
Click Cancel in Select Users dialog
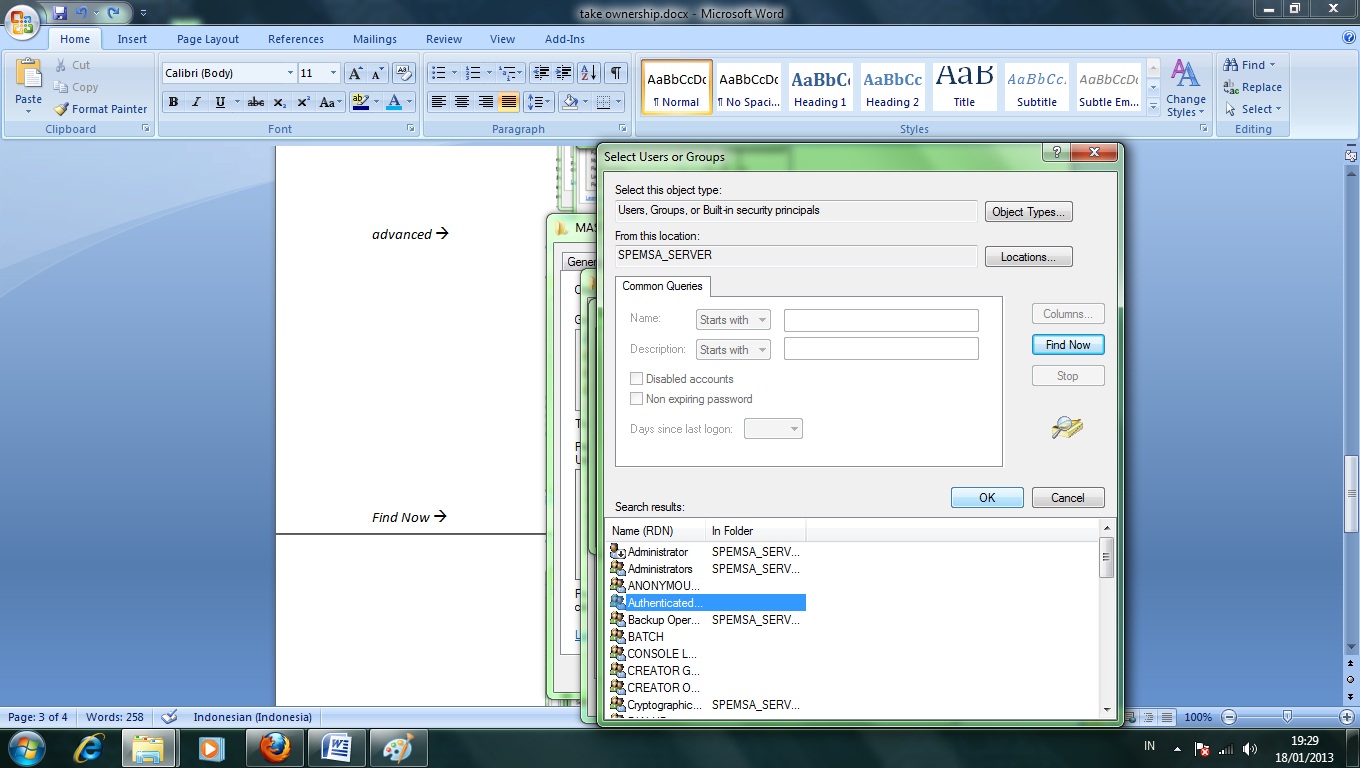click(1068, 498)
